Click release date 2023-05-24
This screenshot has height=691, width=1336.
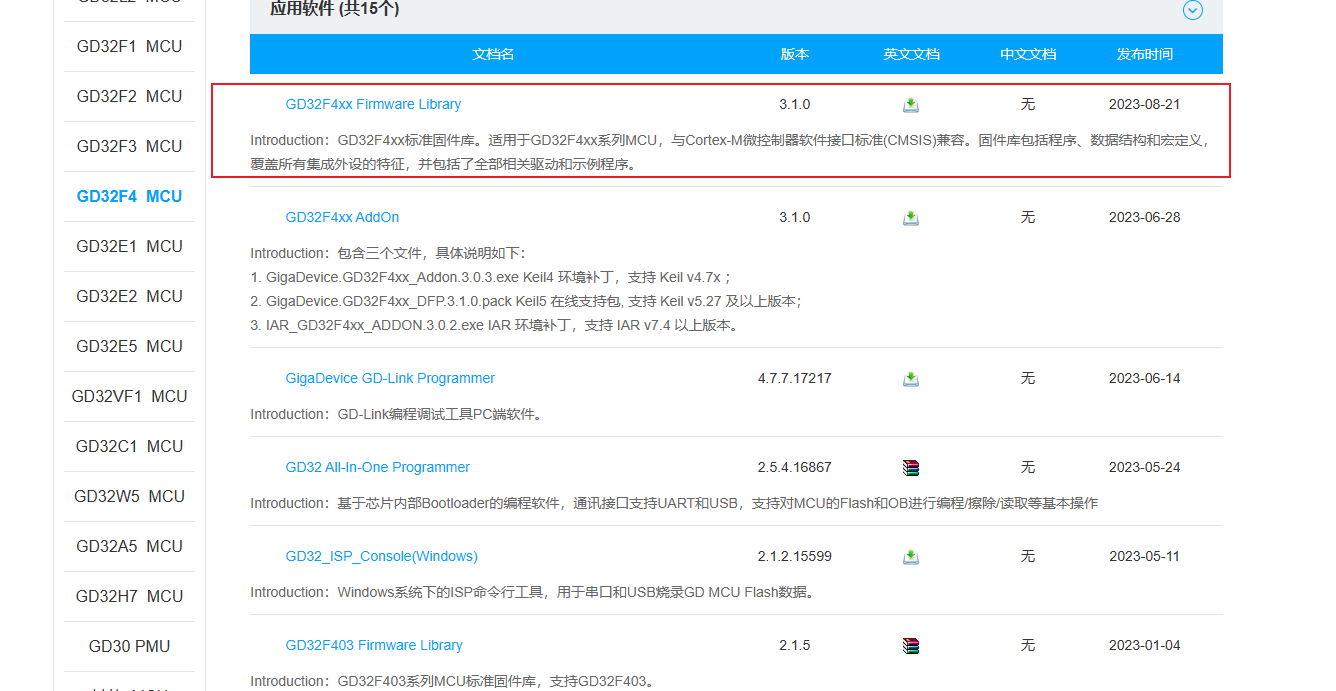[1145, 467]
